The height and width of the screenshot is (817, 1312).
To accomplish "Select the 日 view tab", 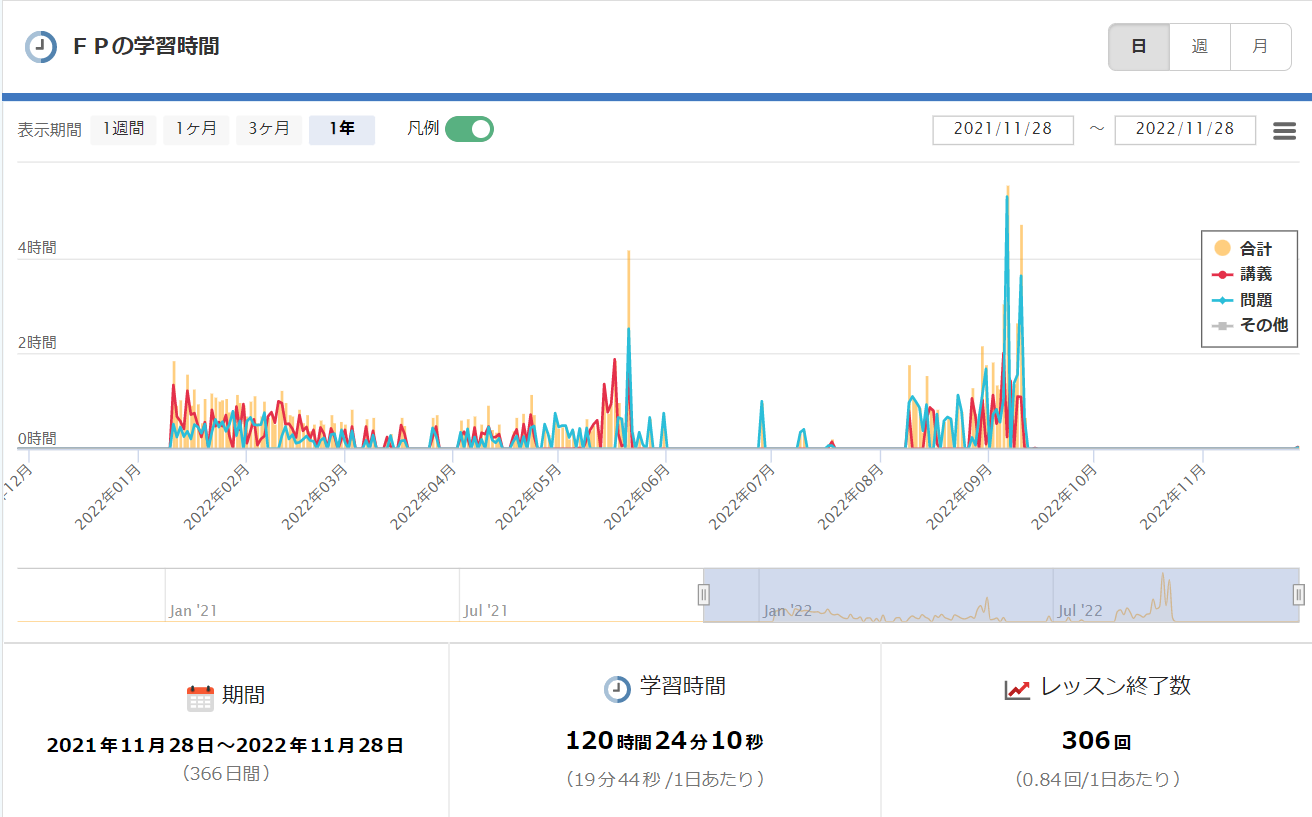I will pyautogui.click(x=1139, y=47).
